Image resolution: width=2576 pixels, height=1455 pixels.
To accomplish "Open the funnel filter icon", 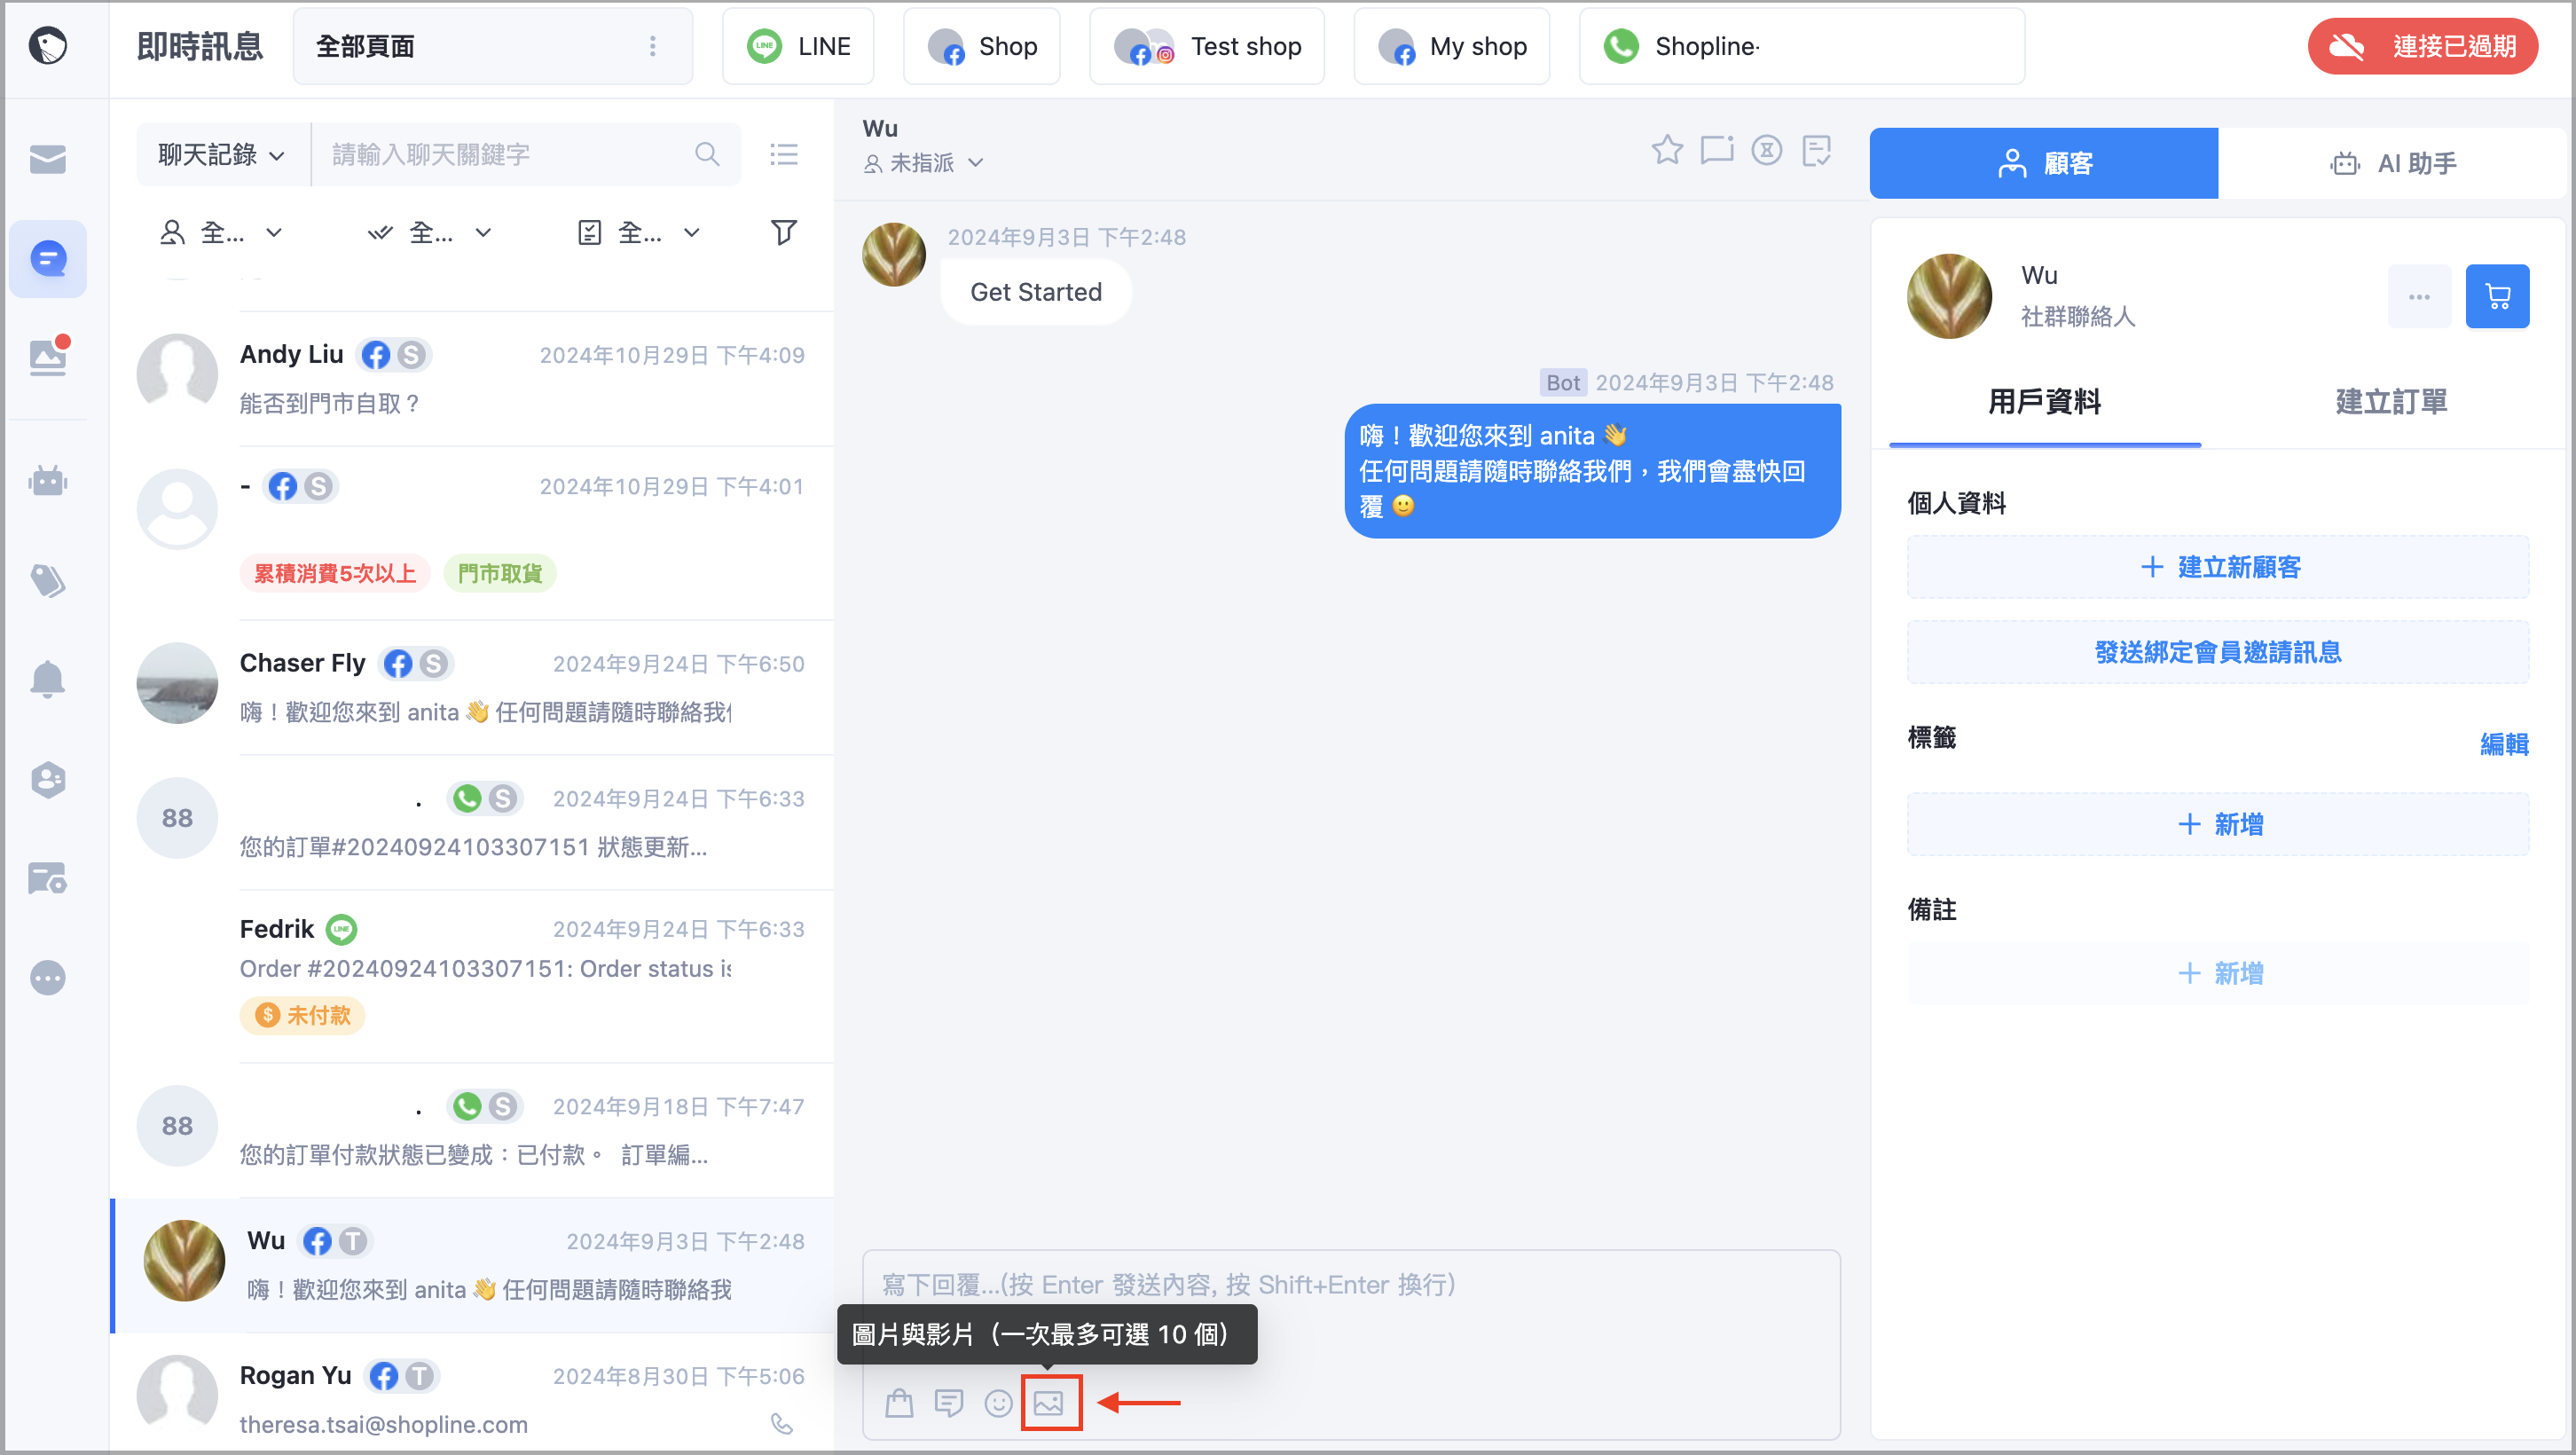I will tap(784, 232).
